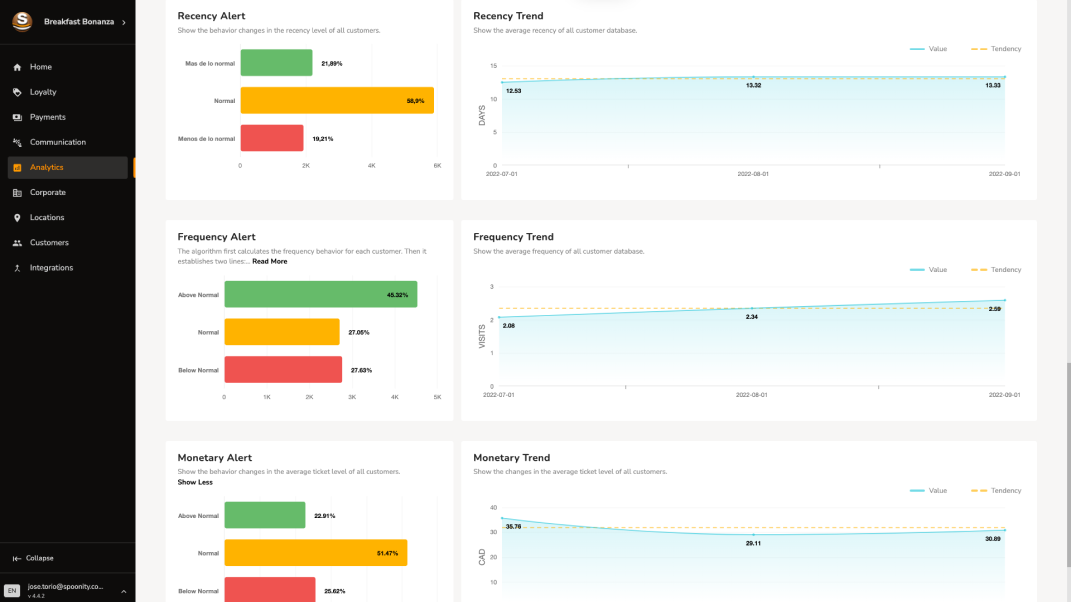Viewport: 1071px width, 602px height.
Task: Click red Menos de lo normal bar
Action: (x=272, y=138)
